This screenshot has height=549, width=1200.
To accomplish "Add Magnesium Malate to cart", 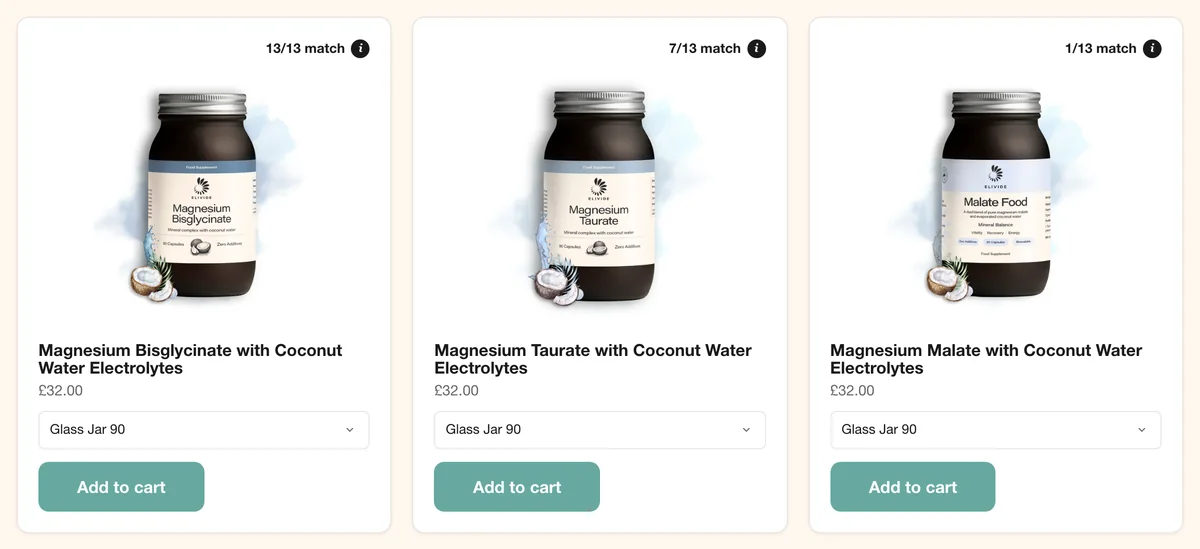I will tap(913, 487).
